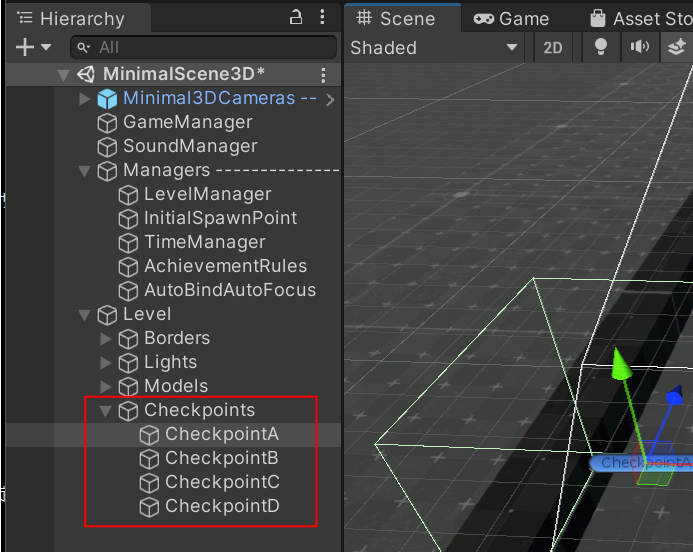Open the Asset Store tab
Screen dimensions: 693x552
click(641, 19)
